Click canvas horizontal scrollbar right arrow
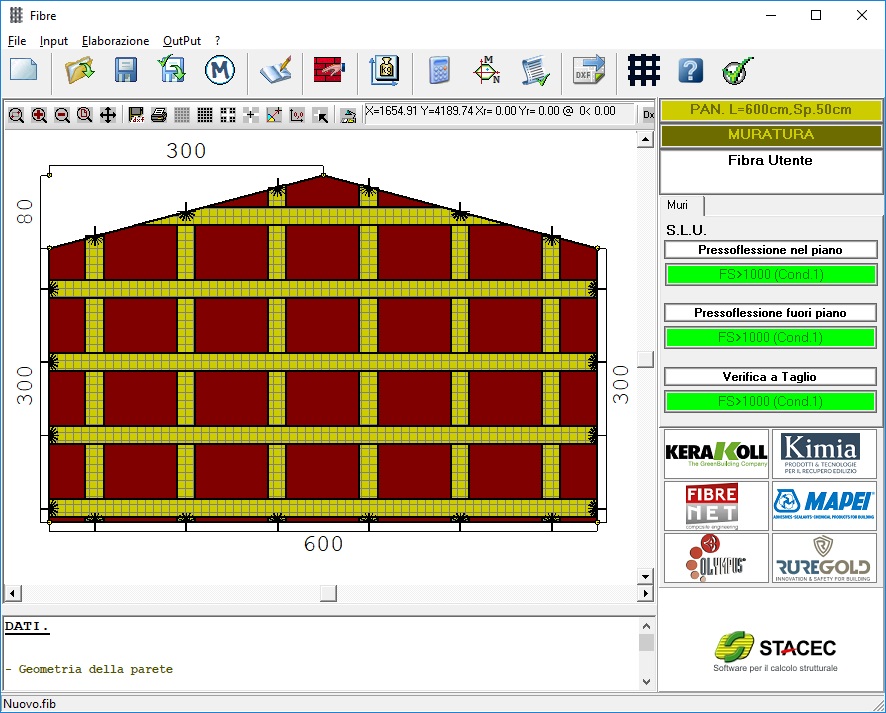Image resolution: width=886 pixels, height=713 pixels. (645, 593)
